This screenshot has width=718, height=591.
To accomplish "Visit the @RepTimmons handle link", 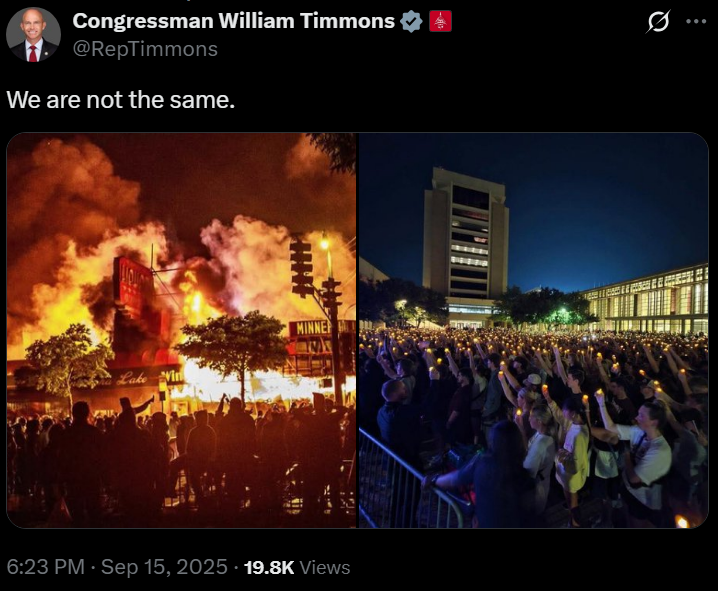I will point(145,49).
